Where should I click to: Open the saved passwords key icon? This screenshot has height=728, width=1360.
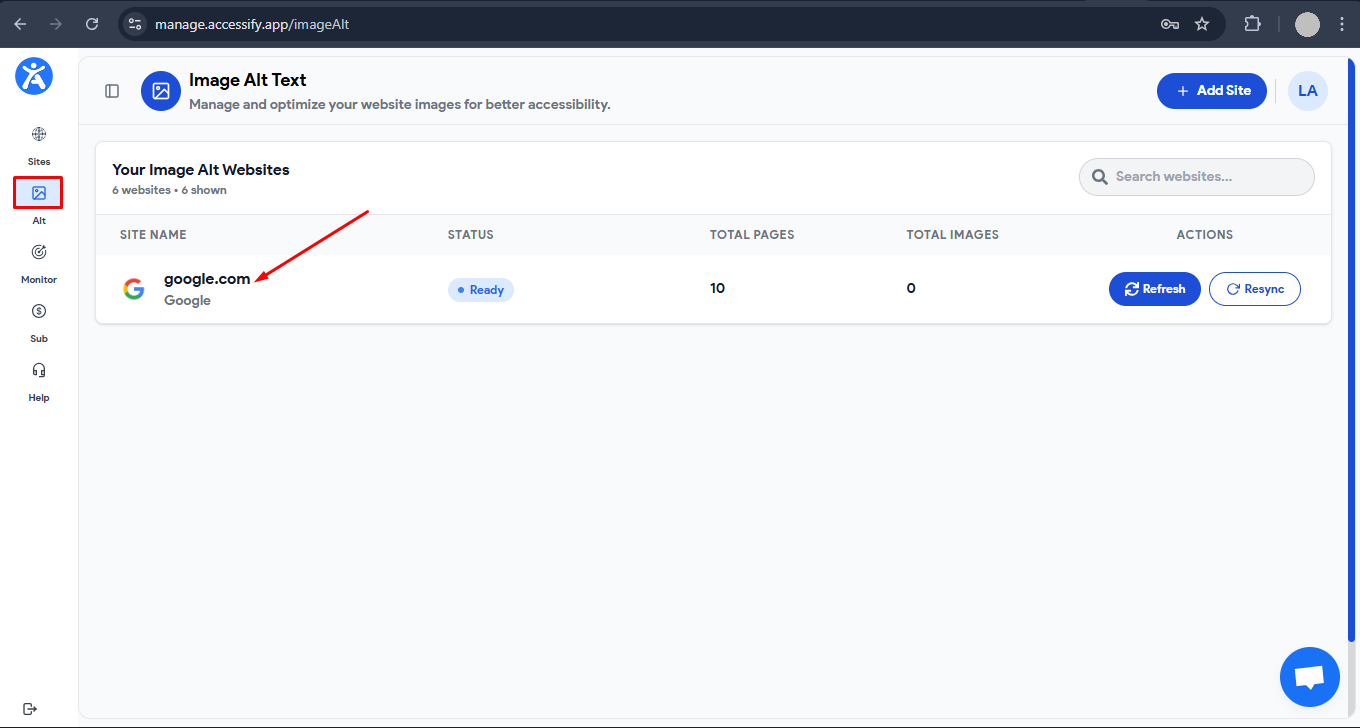click(x=1169, y=24)
